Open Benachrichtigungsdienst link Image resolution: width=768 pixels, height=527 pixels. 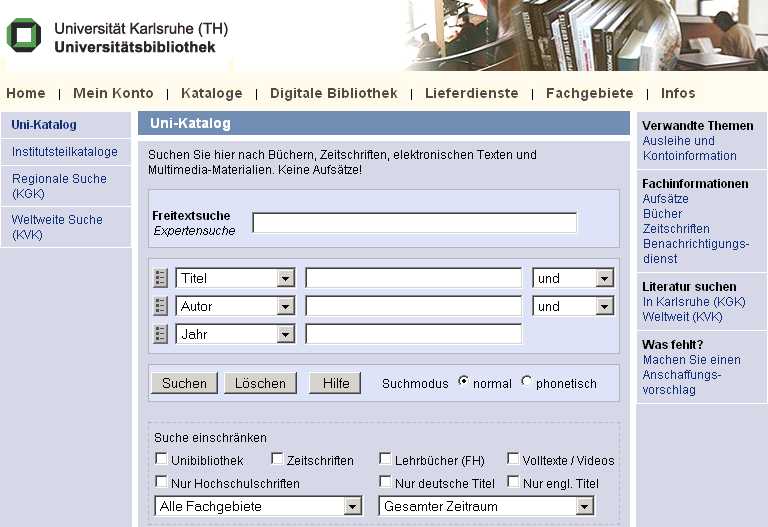696,251
